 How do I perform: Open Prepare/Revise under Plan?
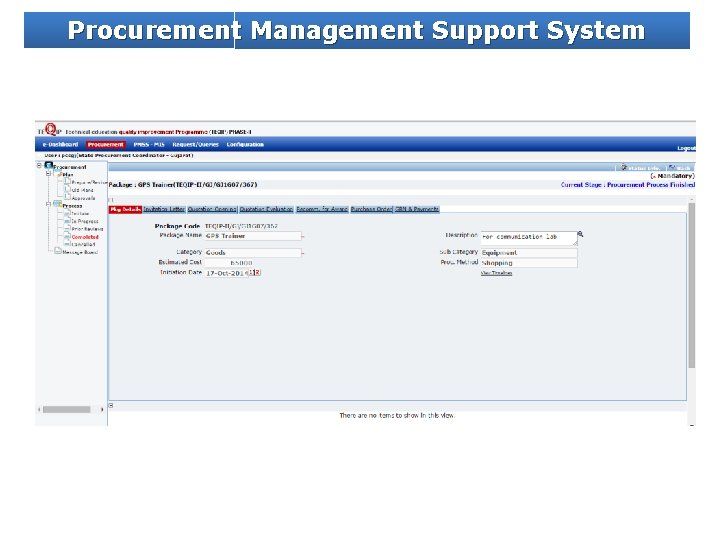pos(89,182)
